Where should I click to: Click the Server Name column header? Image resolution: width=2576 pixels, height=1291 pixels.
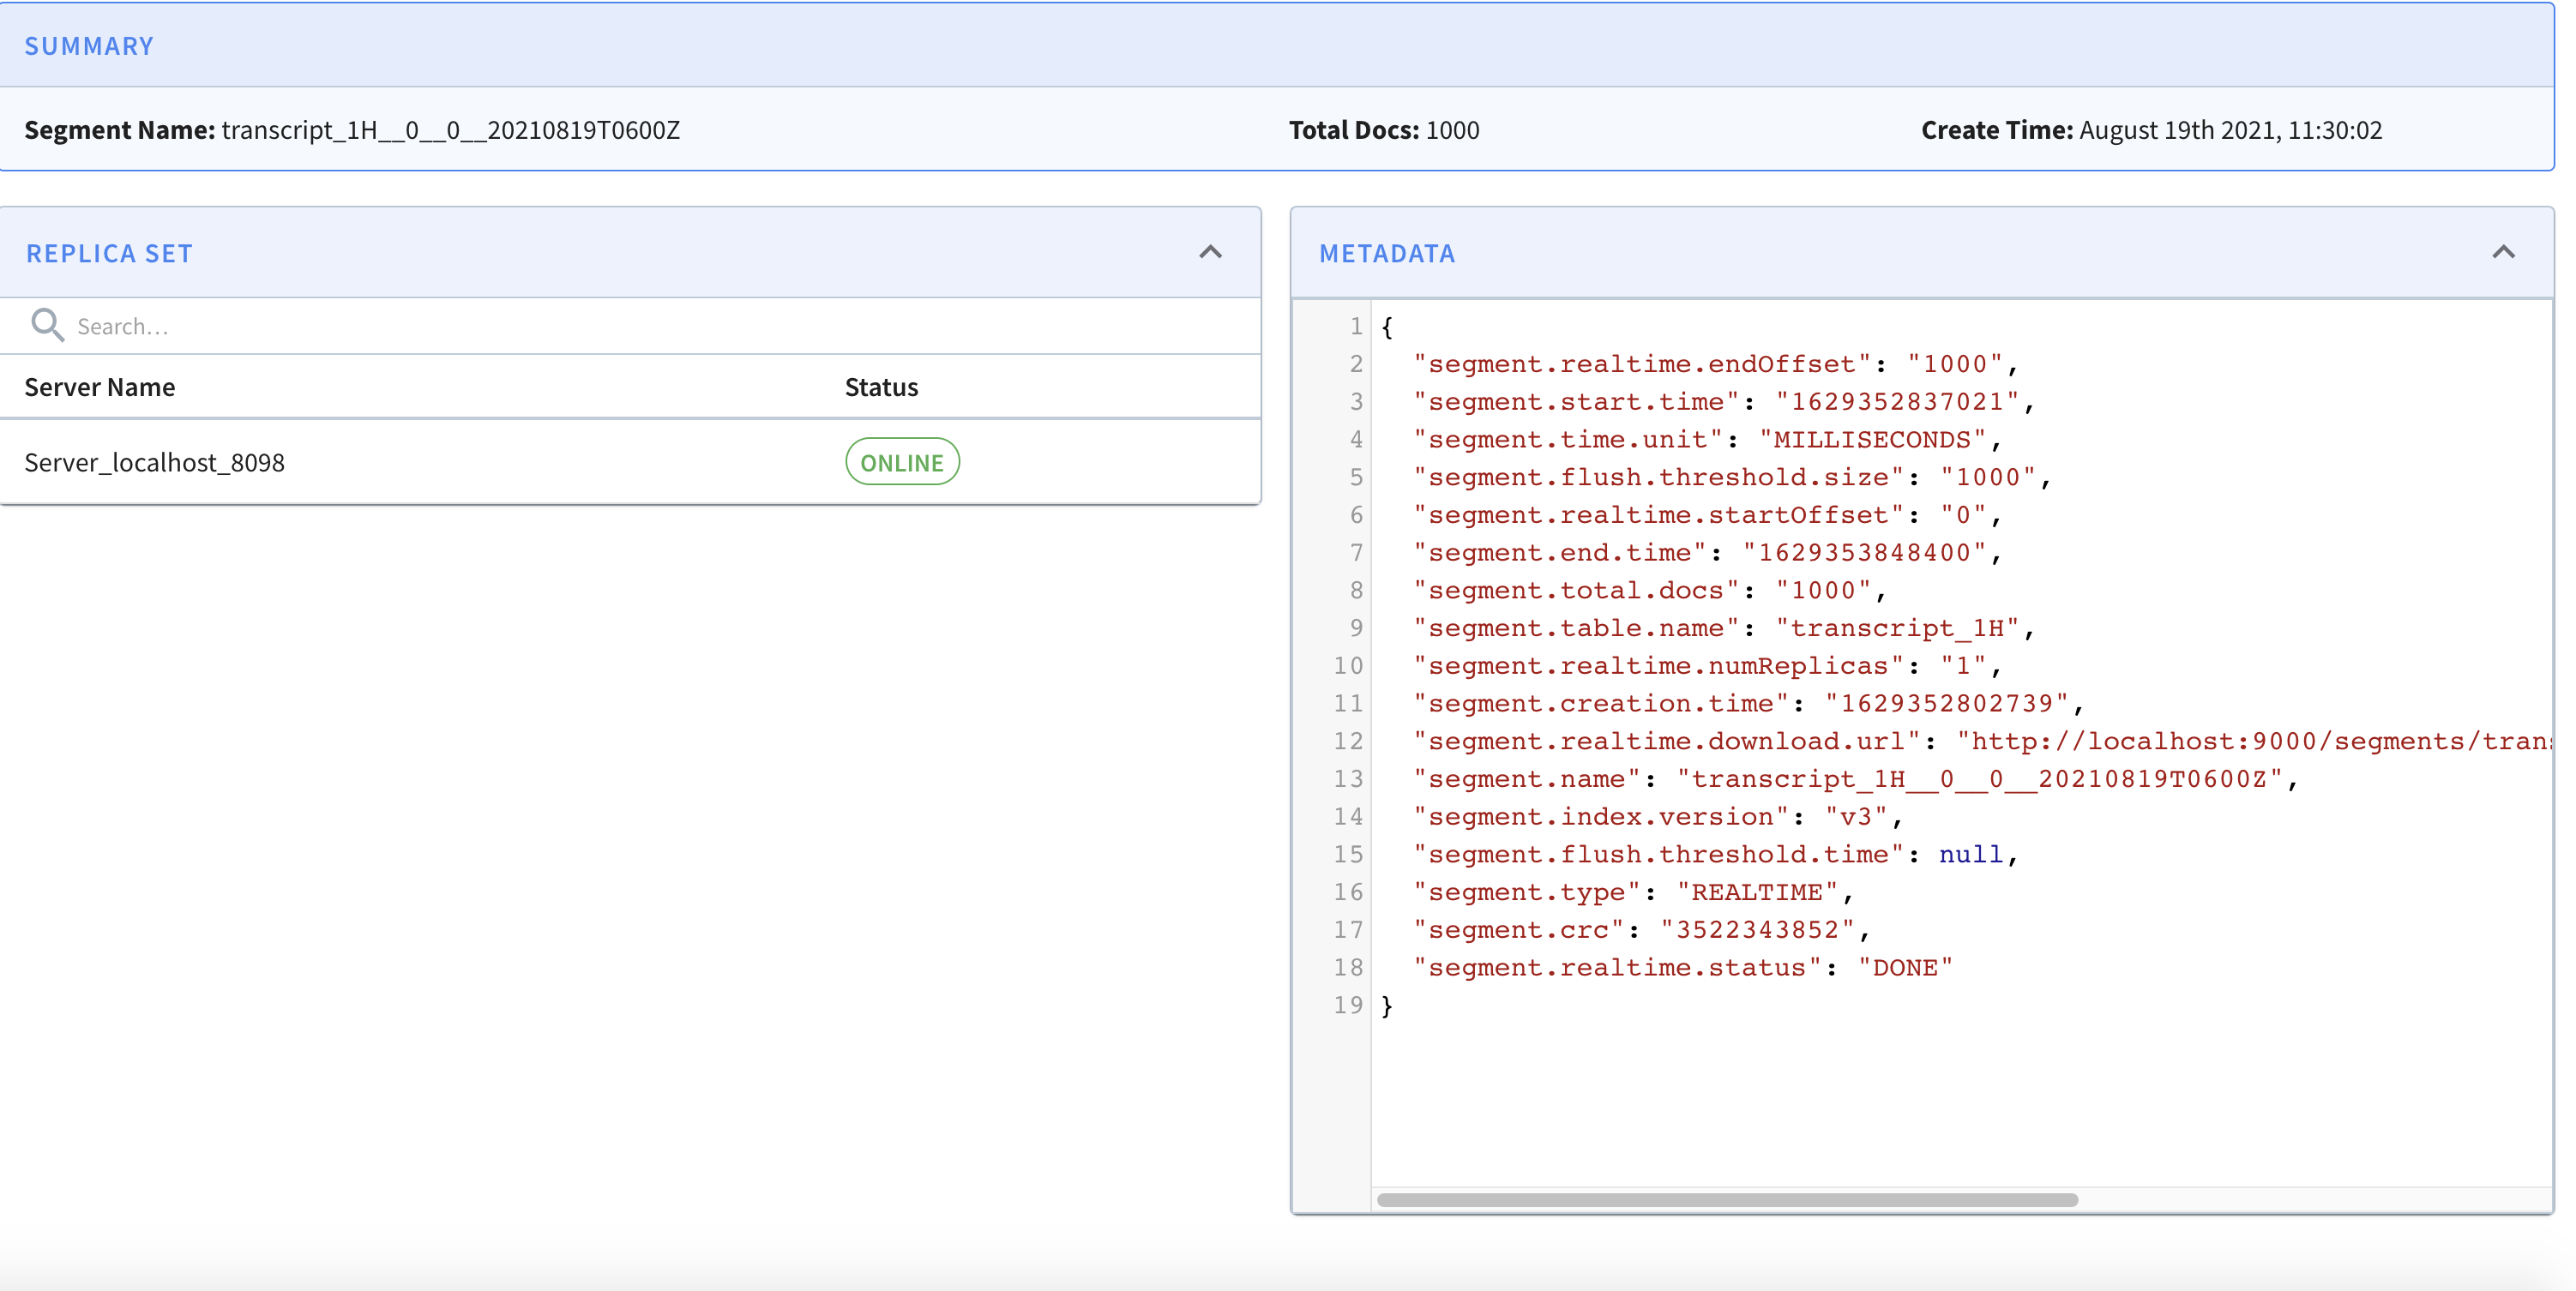point(100,387)
